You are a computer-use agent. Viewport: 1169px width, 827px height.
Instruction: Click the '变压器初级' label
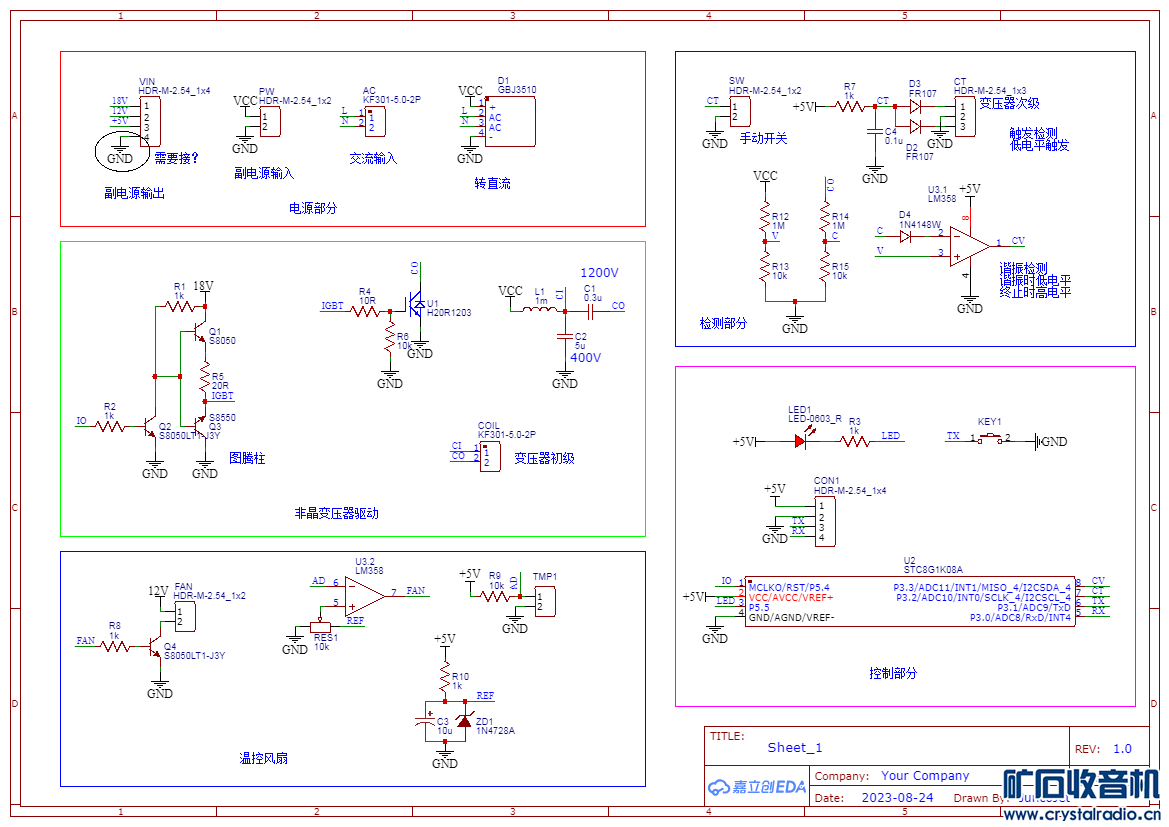pyautogui.click(x=544, y=459)
